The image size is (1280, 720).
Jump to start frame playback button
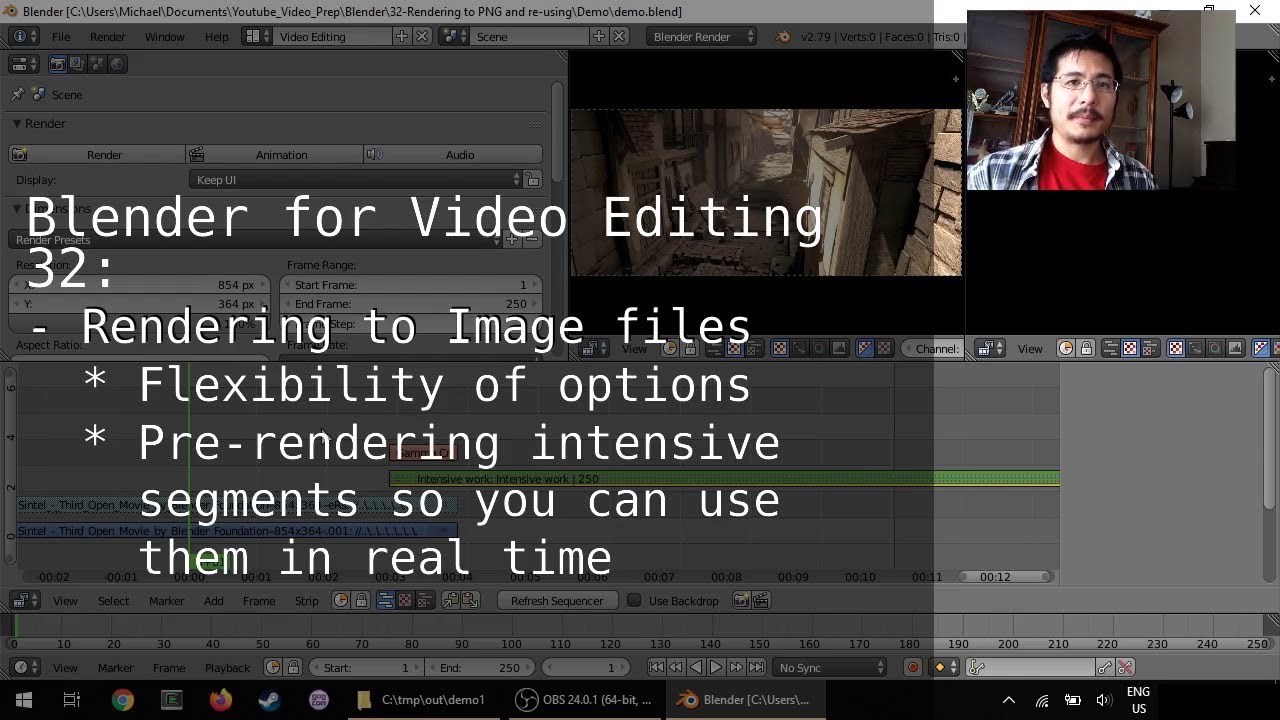[x=656, y=667]
